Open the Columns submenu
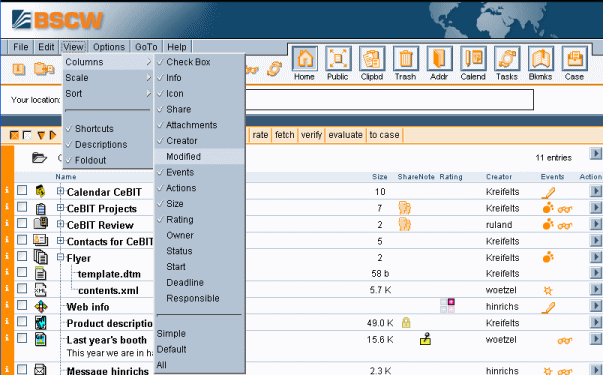603x375 pixels. (x=108, y=62)
